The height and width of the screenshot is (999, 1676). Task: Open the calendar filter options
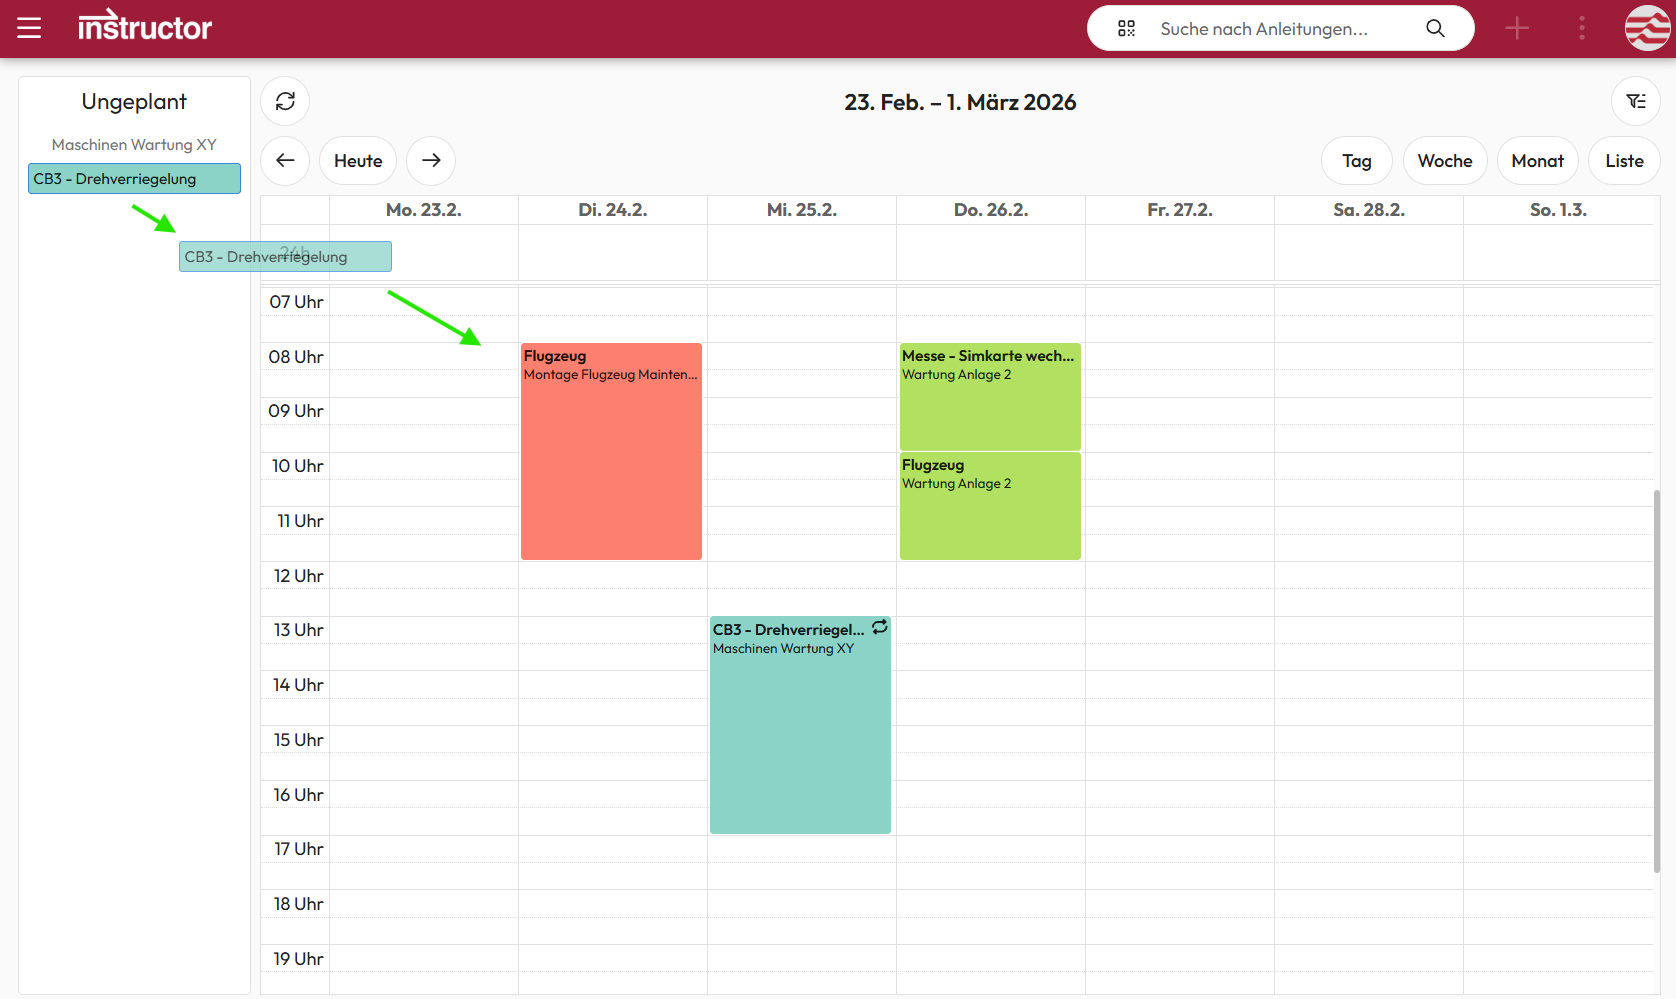1635,101
